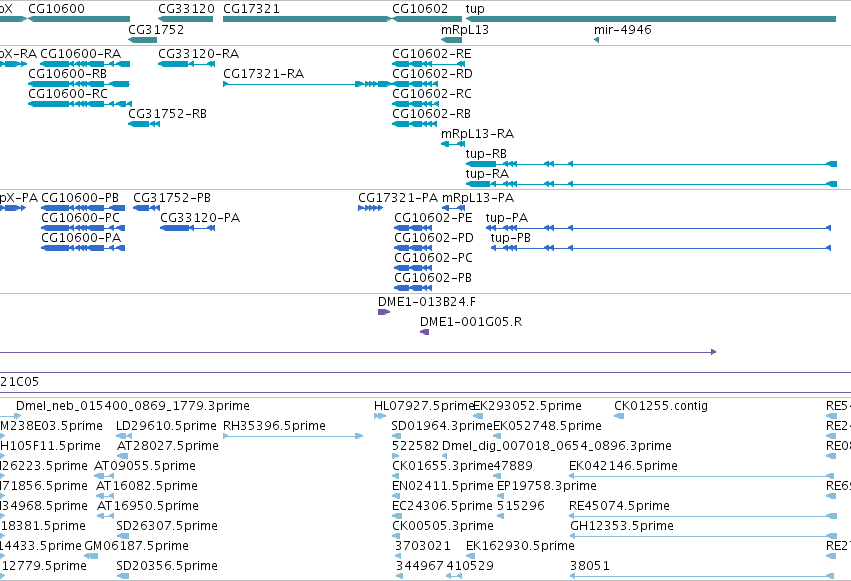Click EST AT16950.5prime label
The image size is (851, 581).
(x=148, y=506)
